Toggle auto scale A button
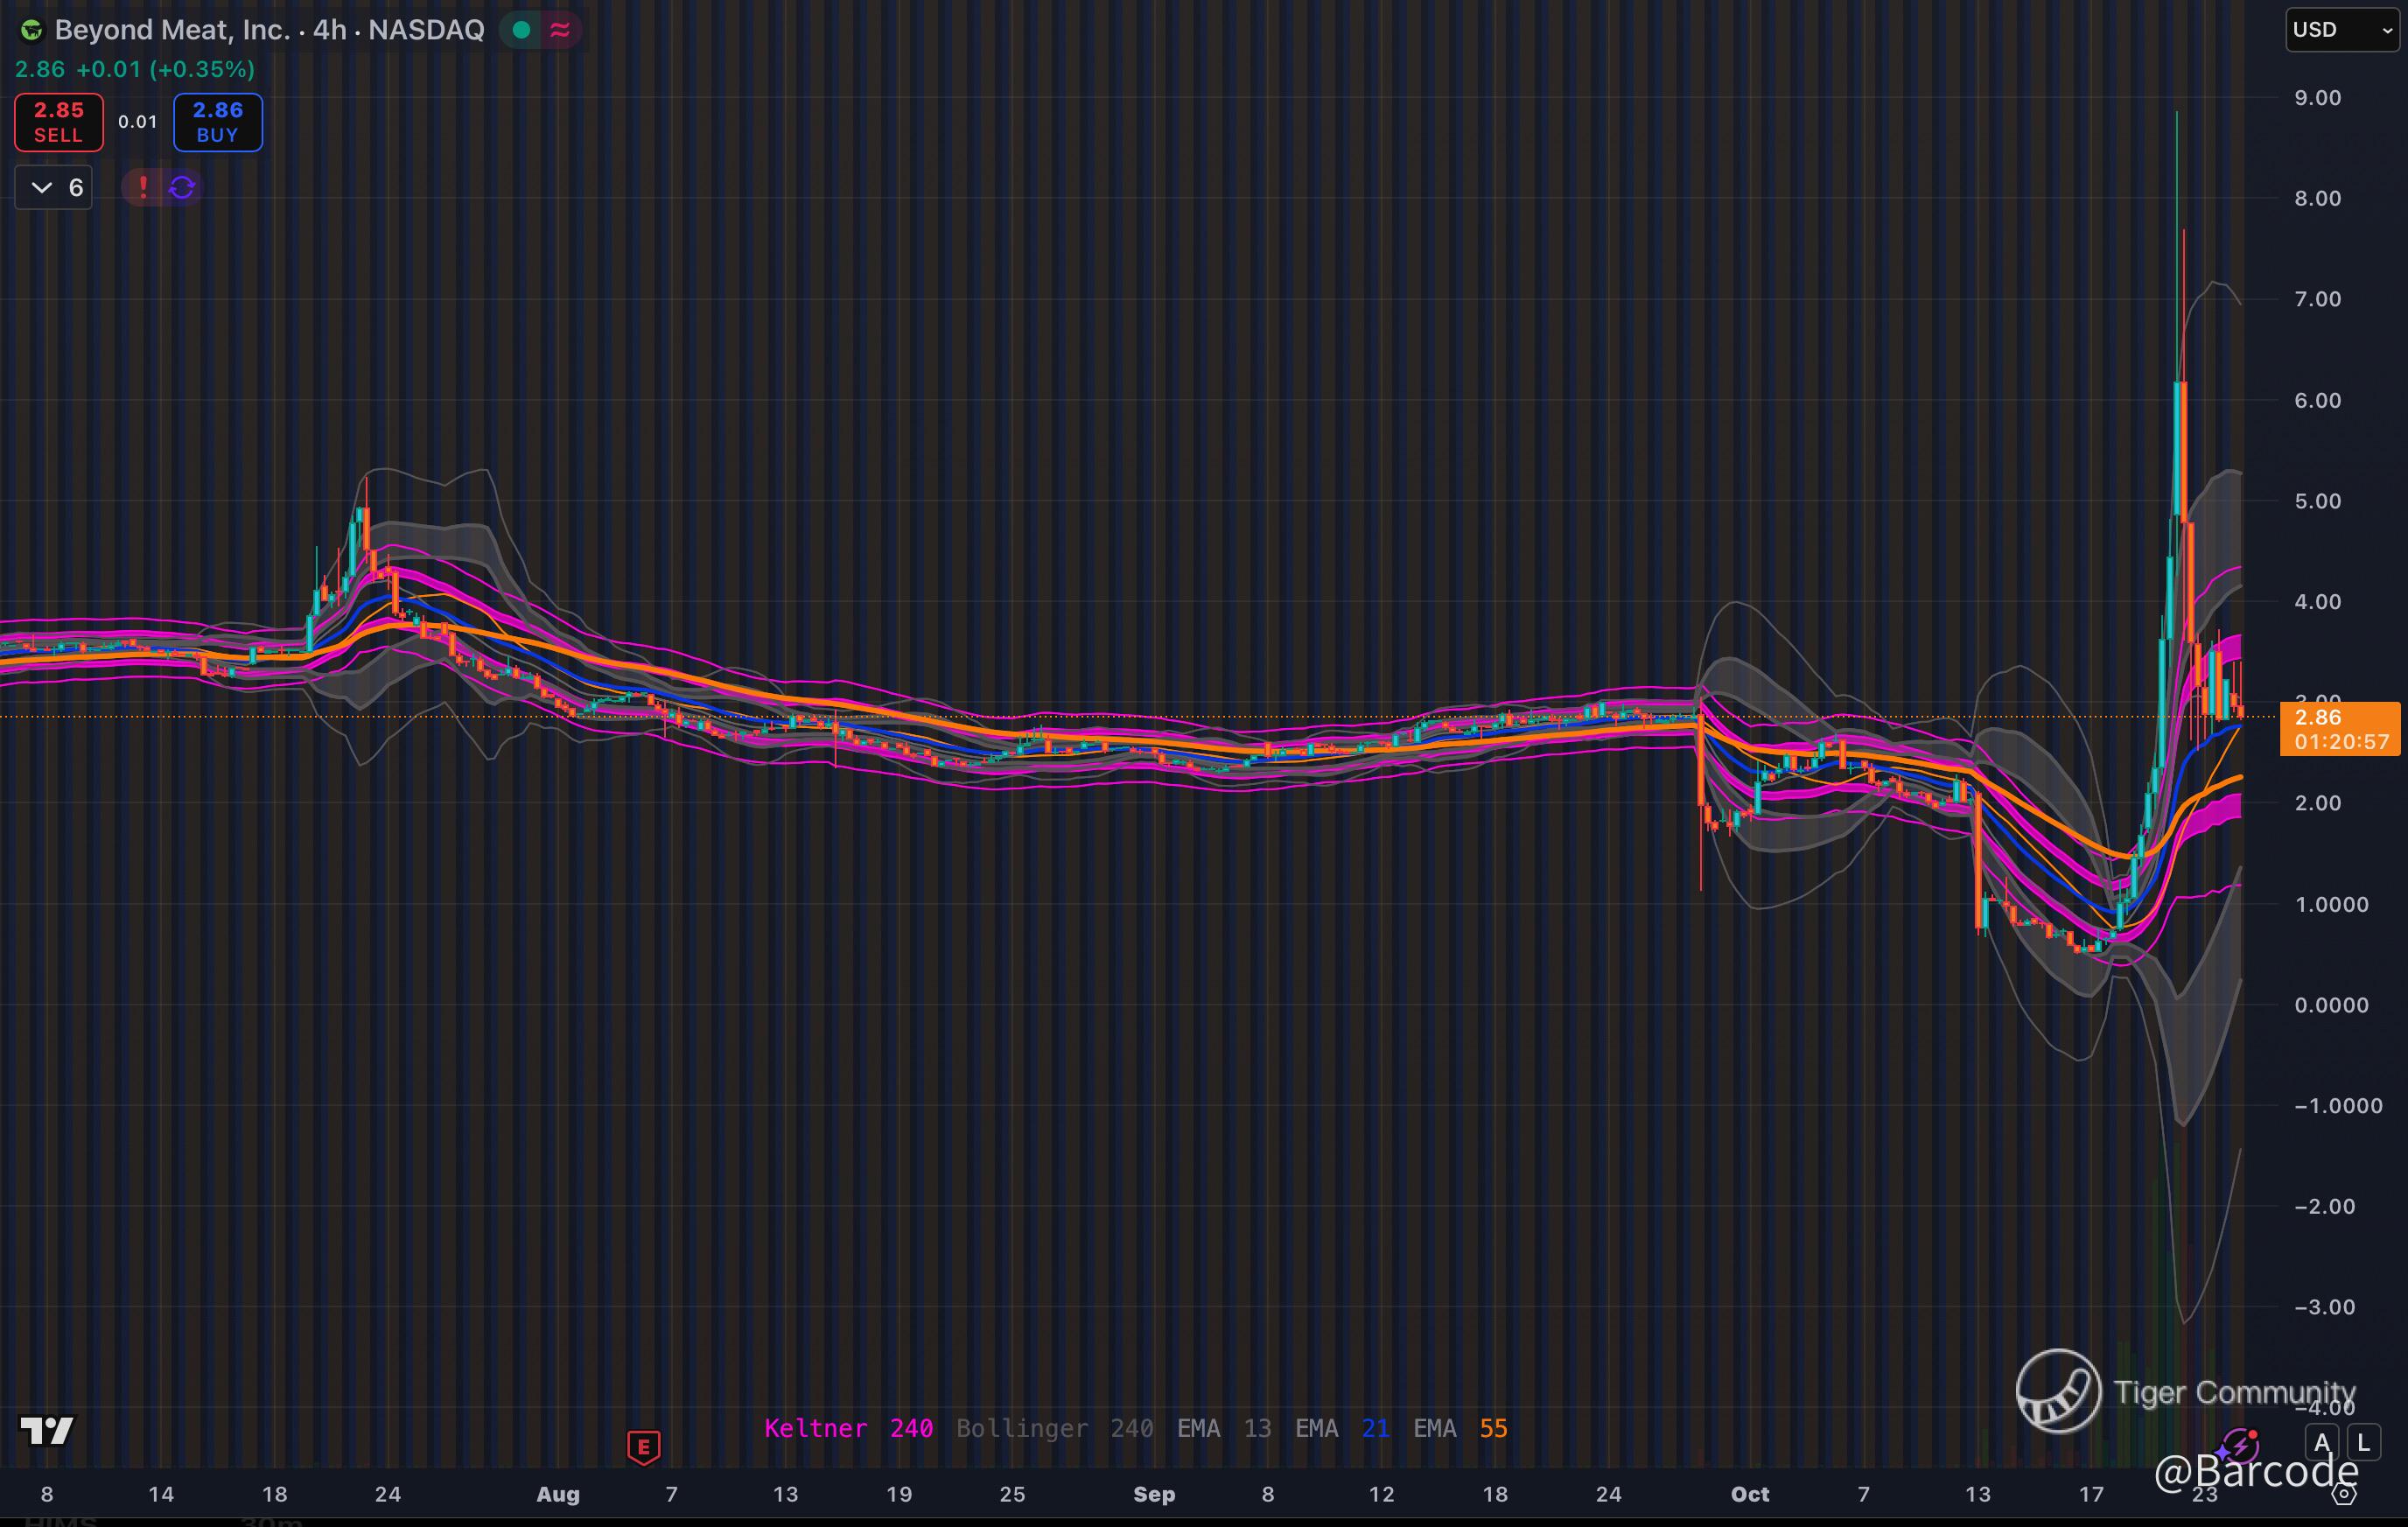 tap(2322, 1443)
